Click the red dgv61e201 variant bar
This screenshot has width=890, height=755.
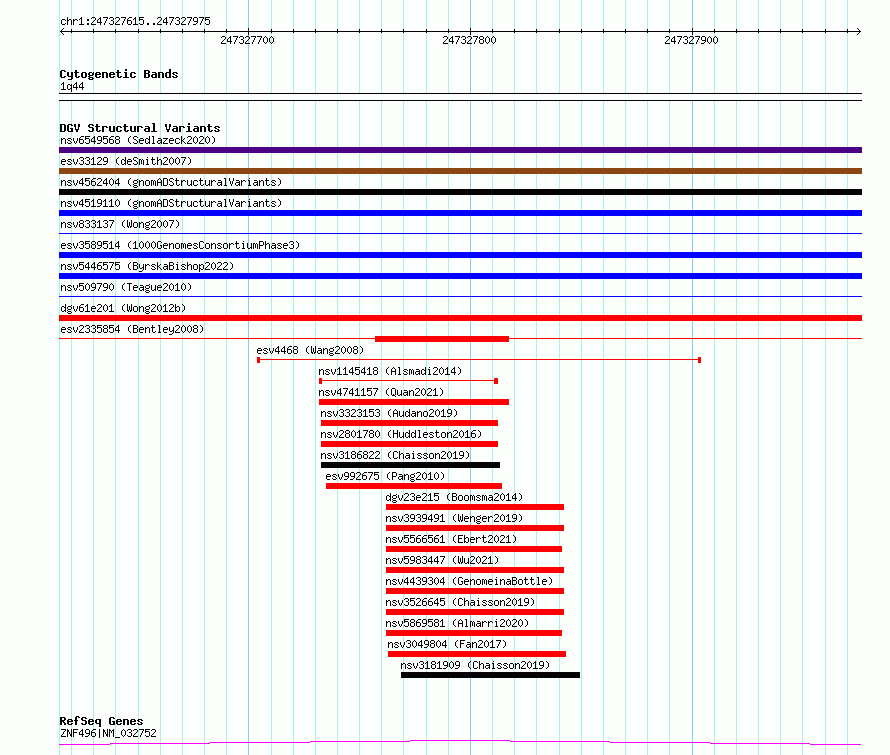point(460,318)
